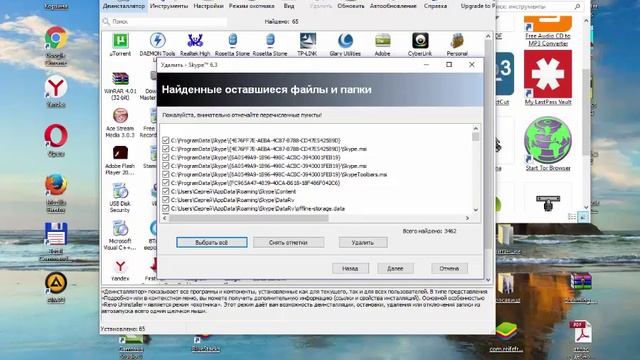Open the Start Tor Browser shortcut
Image resolution: width=640 pixels, height=360 pixels.
pyautogui.click(x=548, y=144)
